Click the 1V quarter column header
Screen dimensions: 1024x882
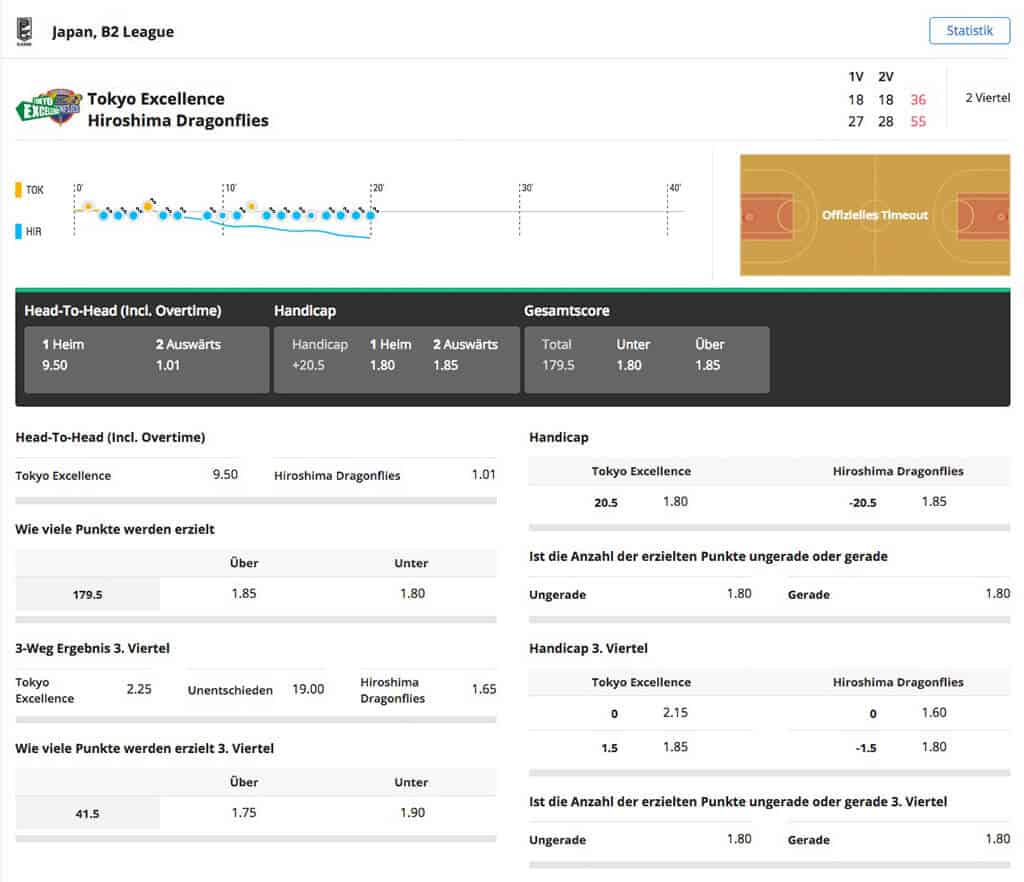[856, 77]
